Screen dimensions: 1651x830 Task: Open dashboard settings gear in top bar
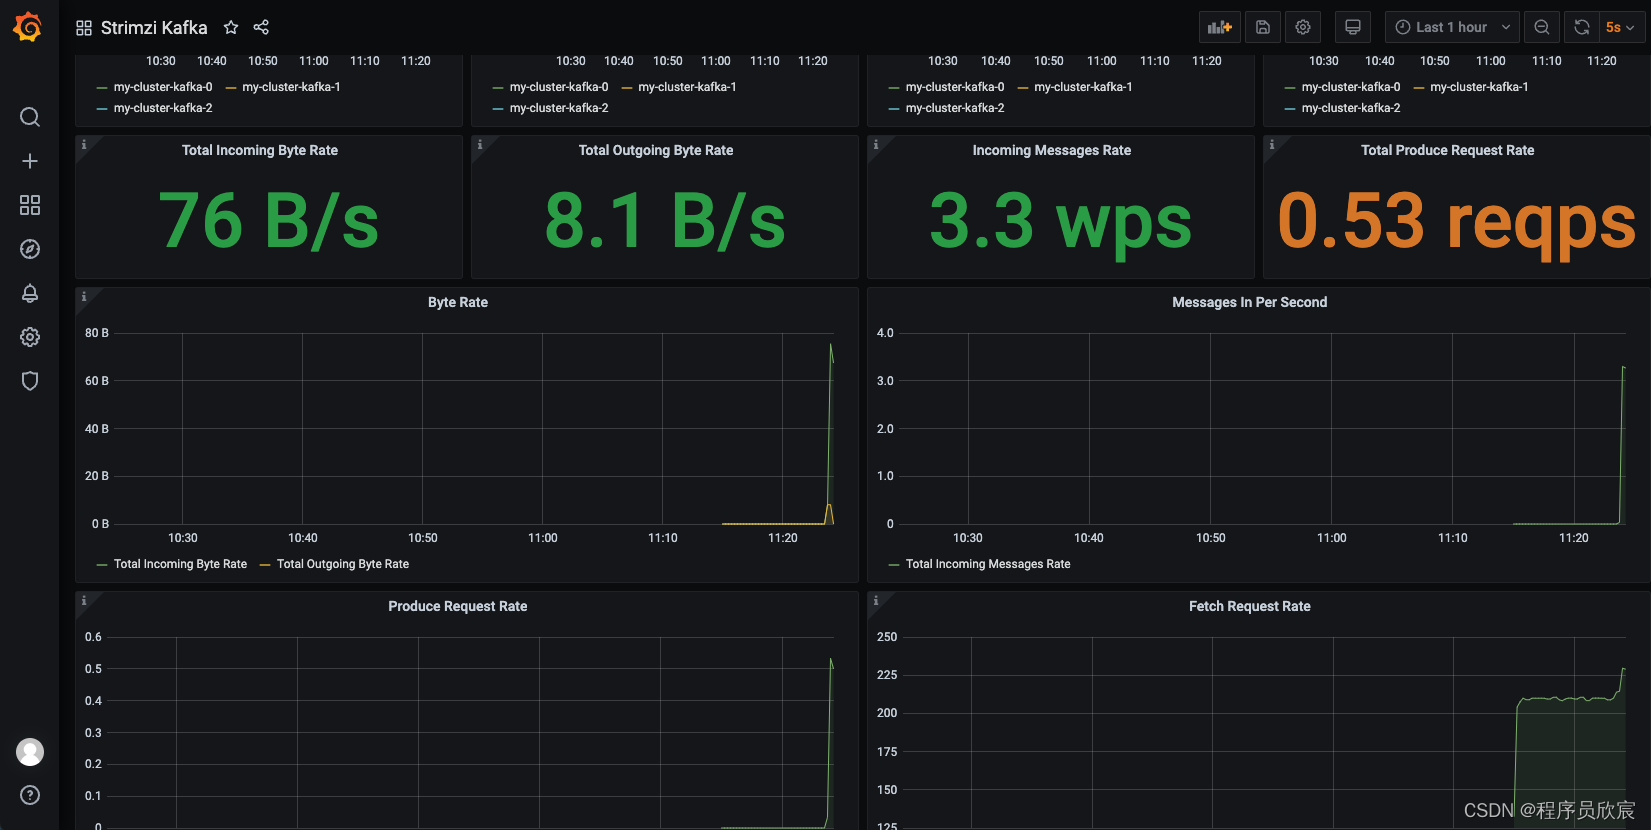pos(1303,27)
